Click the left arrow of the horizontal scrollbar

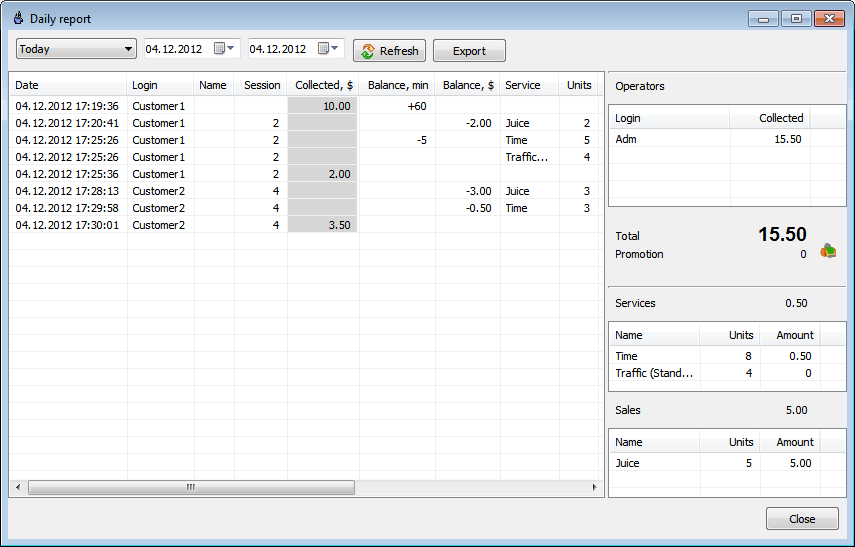(x=18, y=488)
